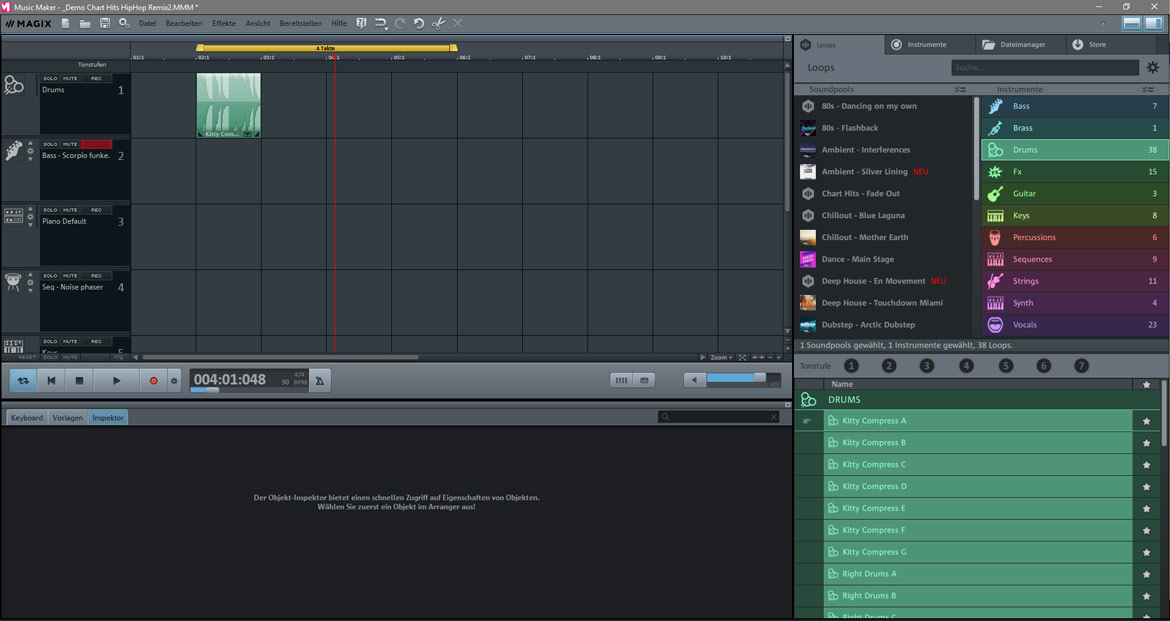
Task: Select the Strings instrument category
Action: [1074, 281]
